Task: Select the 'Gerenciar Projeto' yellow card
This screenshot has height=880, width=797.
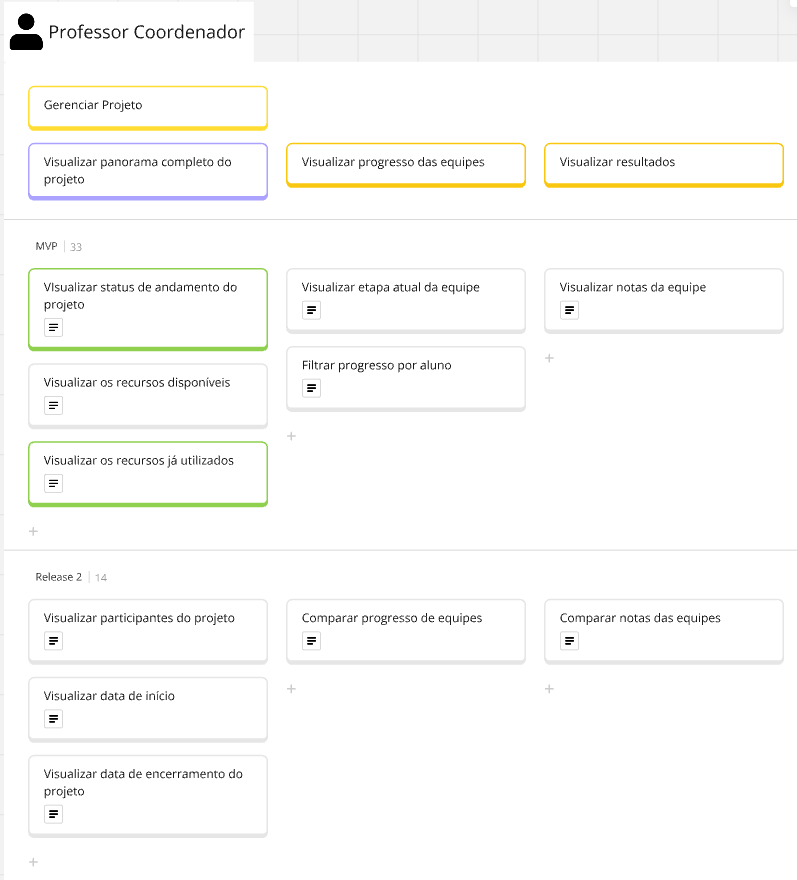Action: point(148,108)
